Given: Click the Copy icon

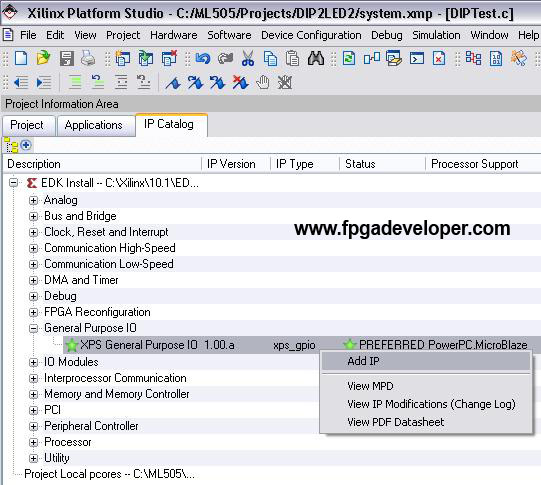Looking at the screenshot, I should tap(270, 58).
